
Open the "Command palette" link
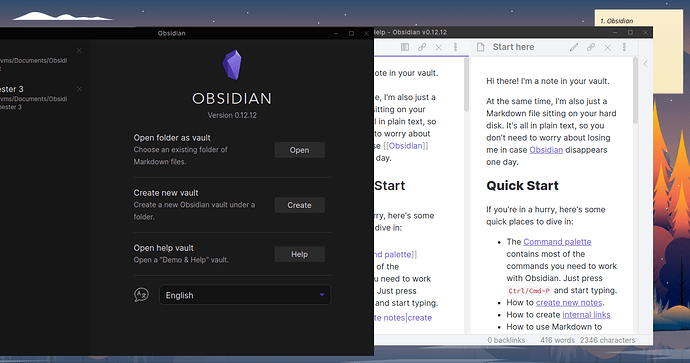(x=557, y=242)
